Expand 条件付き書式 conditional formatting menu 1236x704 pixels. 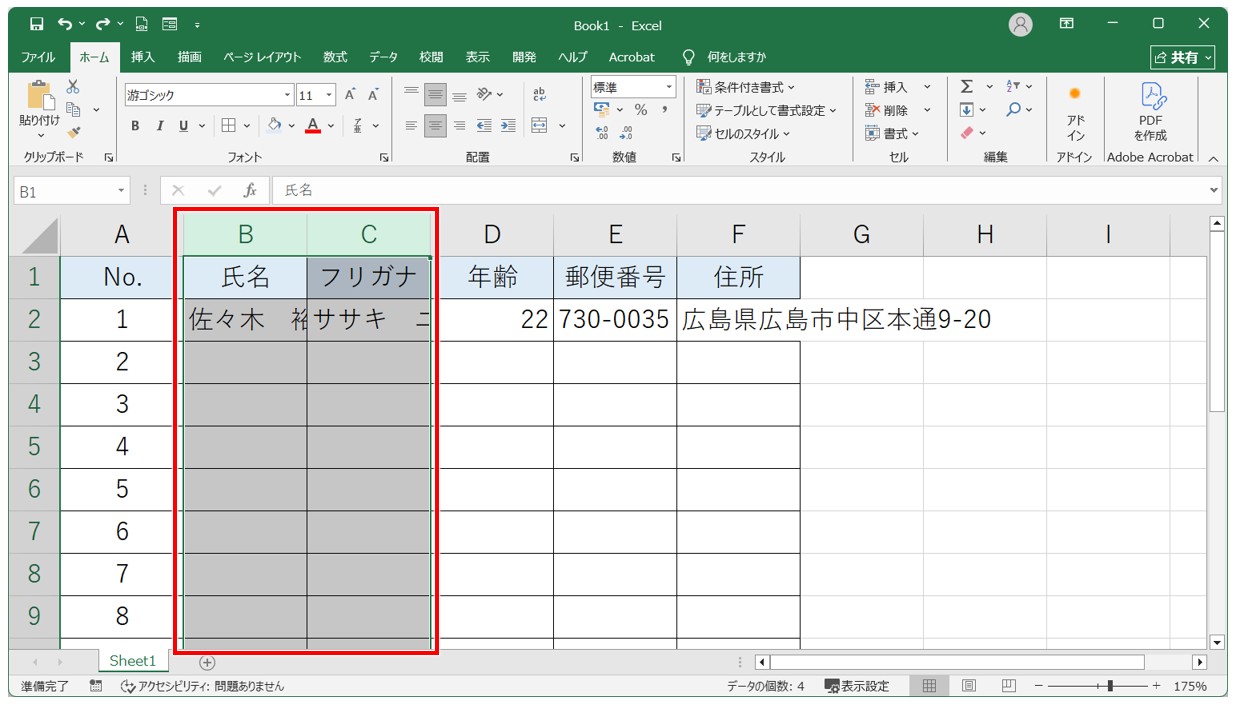click(x=746, y=87)
